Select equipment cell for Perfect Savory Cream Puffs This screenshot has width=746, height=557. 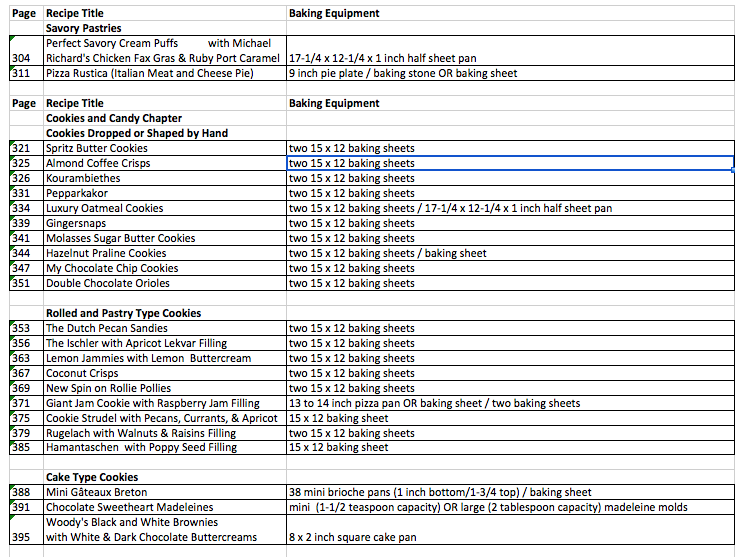tap(510, 50)
